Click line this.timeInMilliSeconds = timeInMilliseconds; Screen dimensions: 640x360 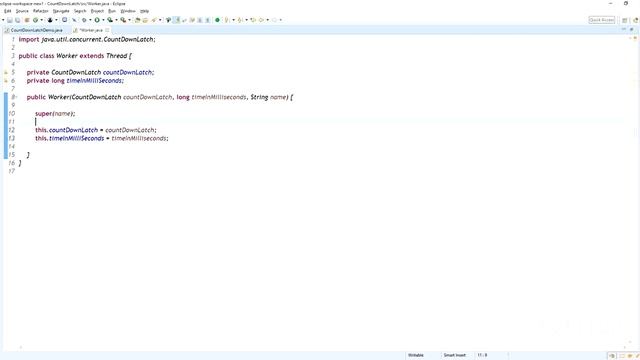pos(102,138)
